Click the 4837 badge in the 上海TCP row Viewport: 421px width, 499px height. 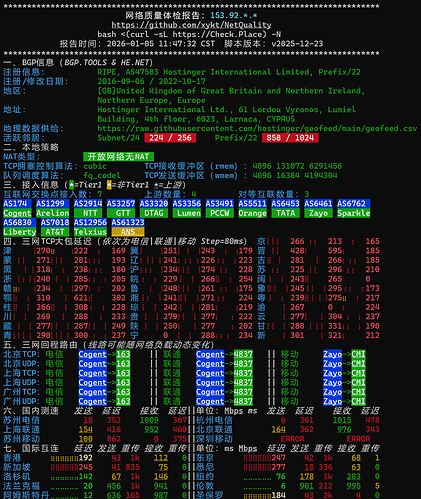coord(243,373)
